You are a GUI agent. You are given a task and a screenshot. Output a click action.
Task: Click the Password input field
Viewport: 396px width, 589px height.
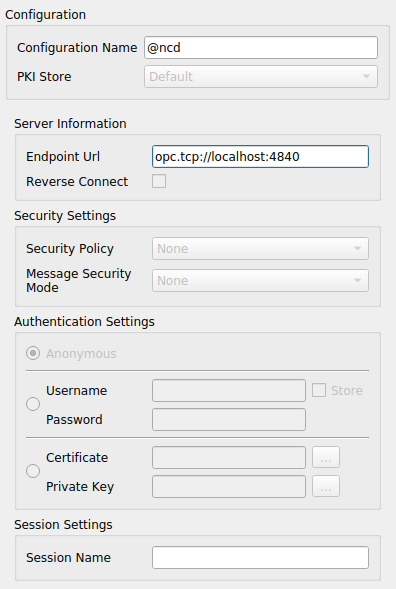click(229, 419)
